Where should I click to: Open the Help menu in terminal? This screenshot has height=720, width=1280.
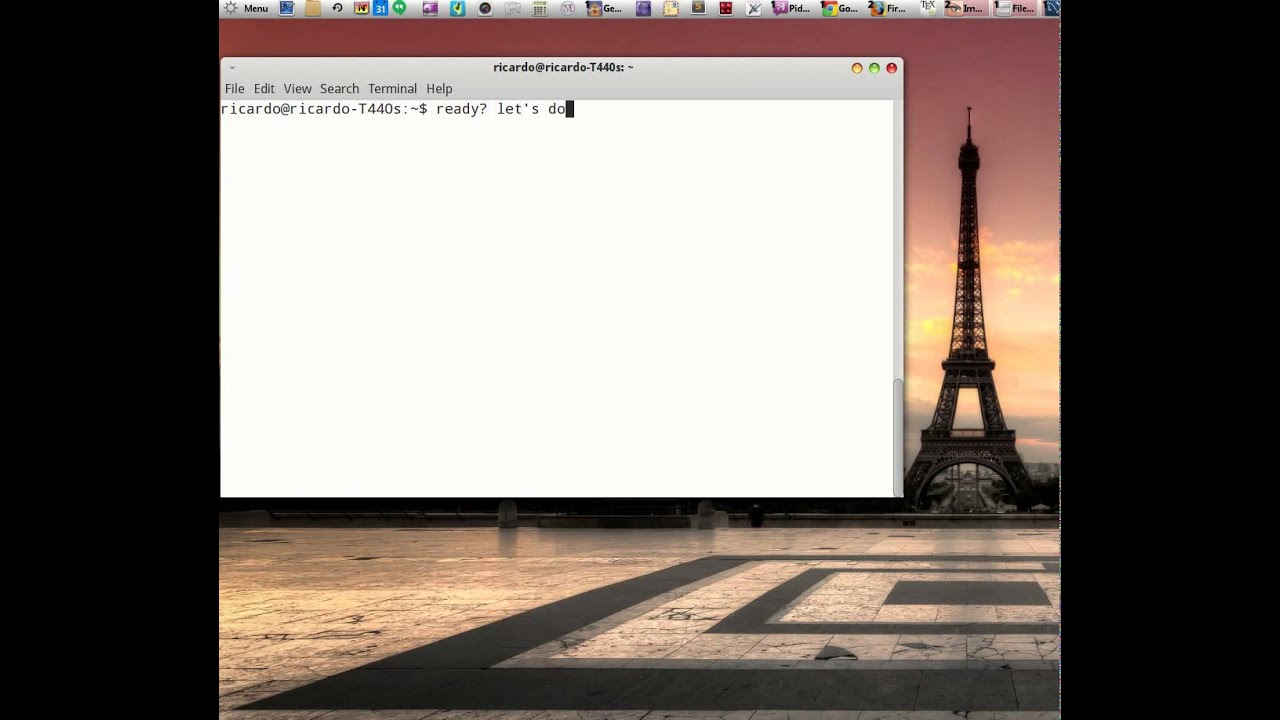pyautogui.click(x=439, y=89)
